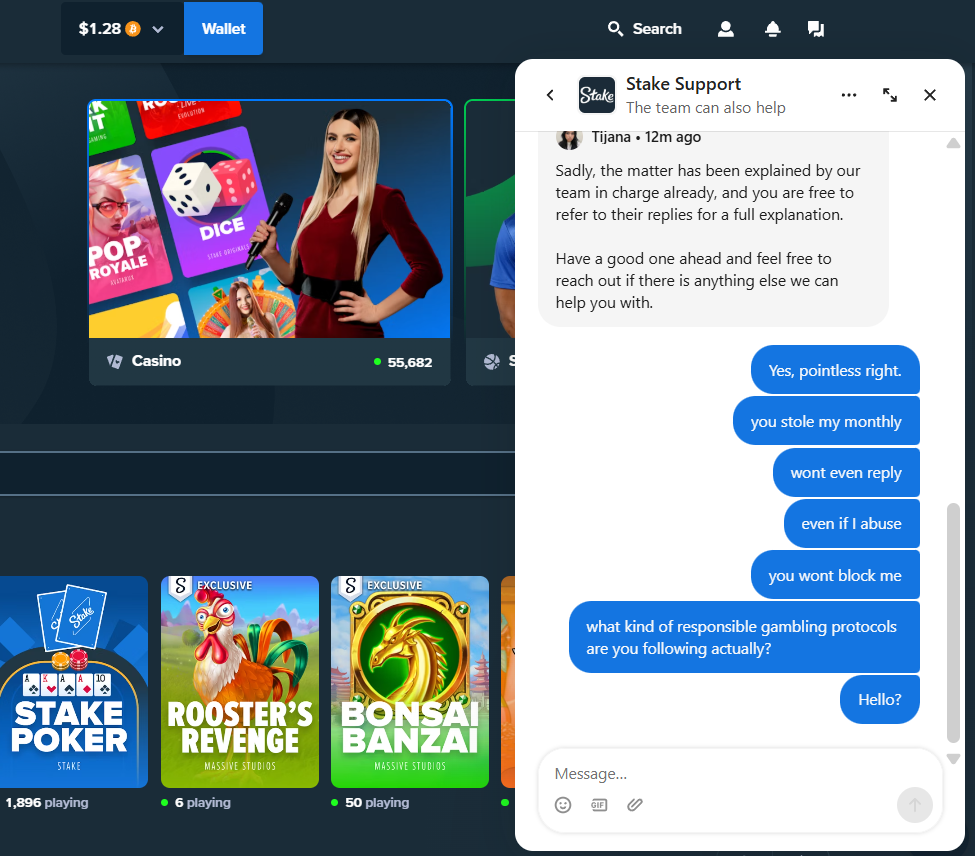The image size is (975, 856).
Task: Open the notifications bell
Action: pyautogui.click(x=772, y=29)
